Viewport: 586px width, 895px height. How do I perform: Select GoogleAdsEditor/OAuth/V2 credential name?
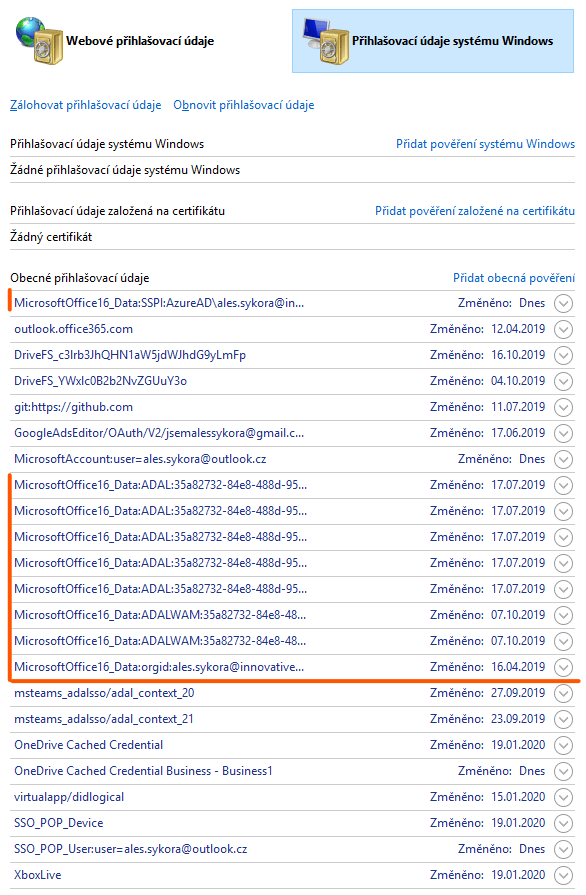[159, 433]
